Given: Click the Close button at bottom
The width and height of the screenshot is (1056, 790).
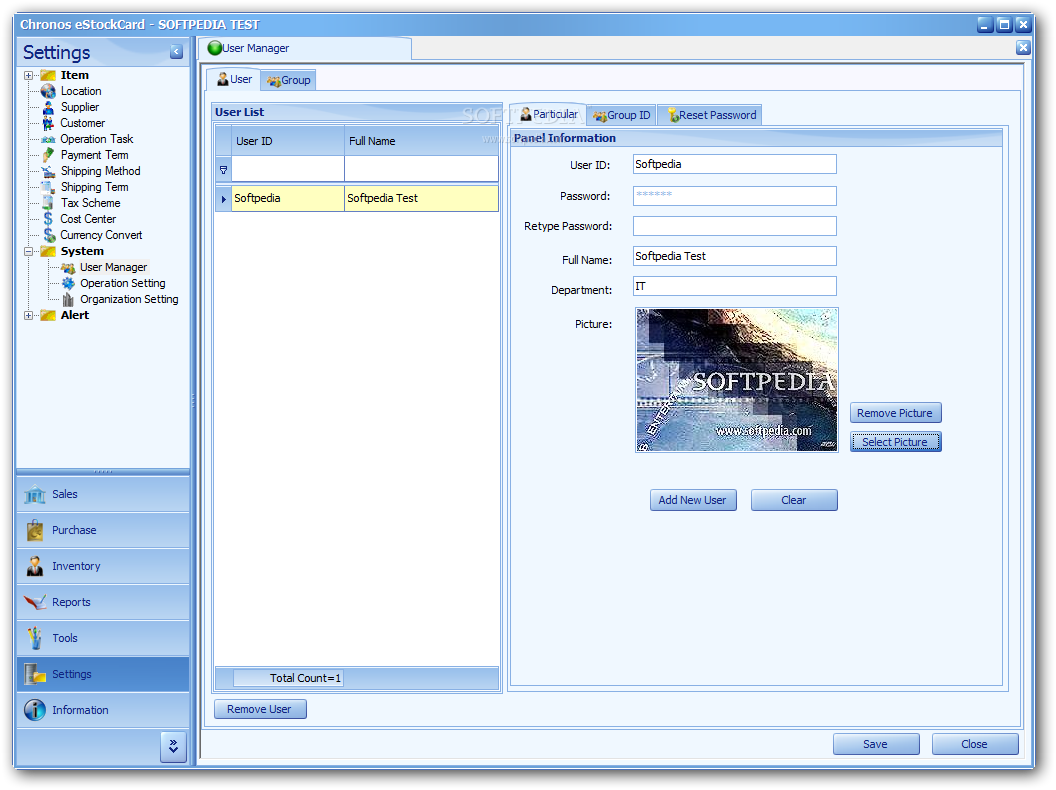Looking at the screenshot, I should [x=975, y=744].
